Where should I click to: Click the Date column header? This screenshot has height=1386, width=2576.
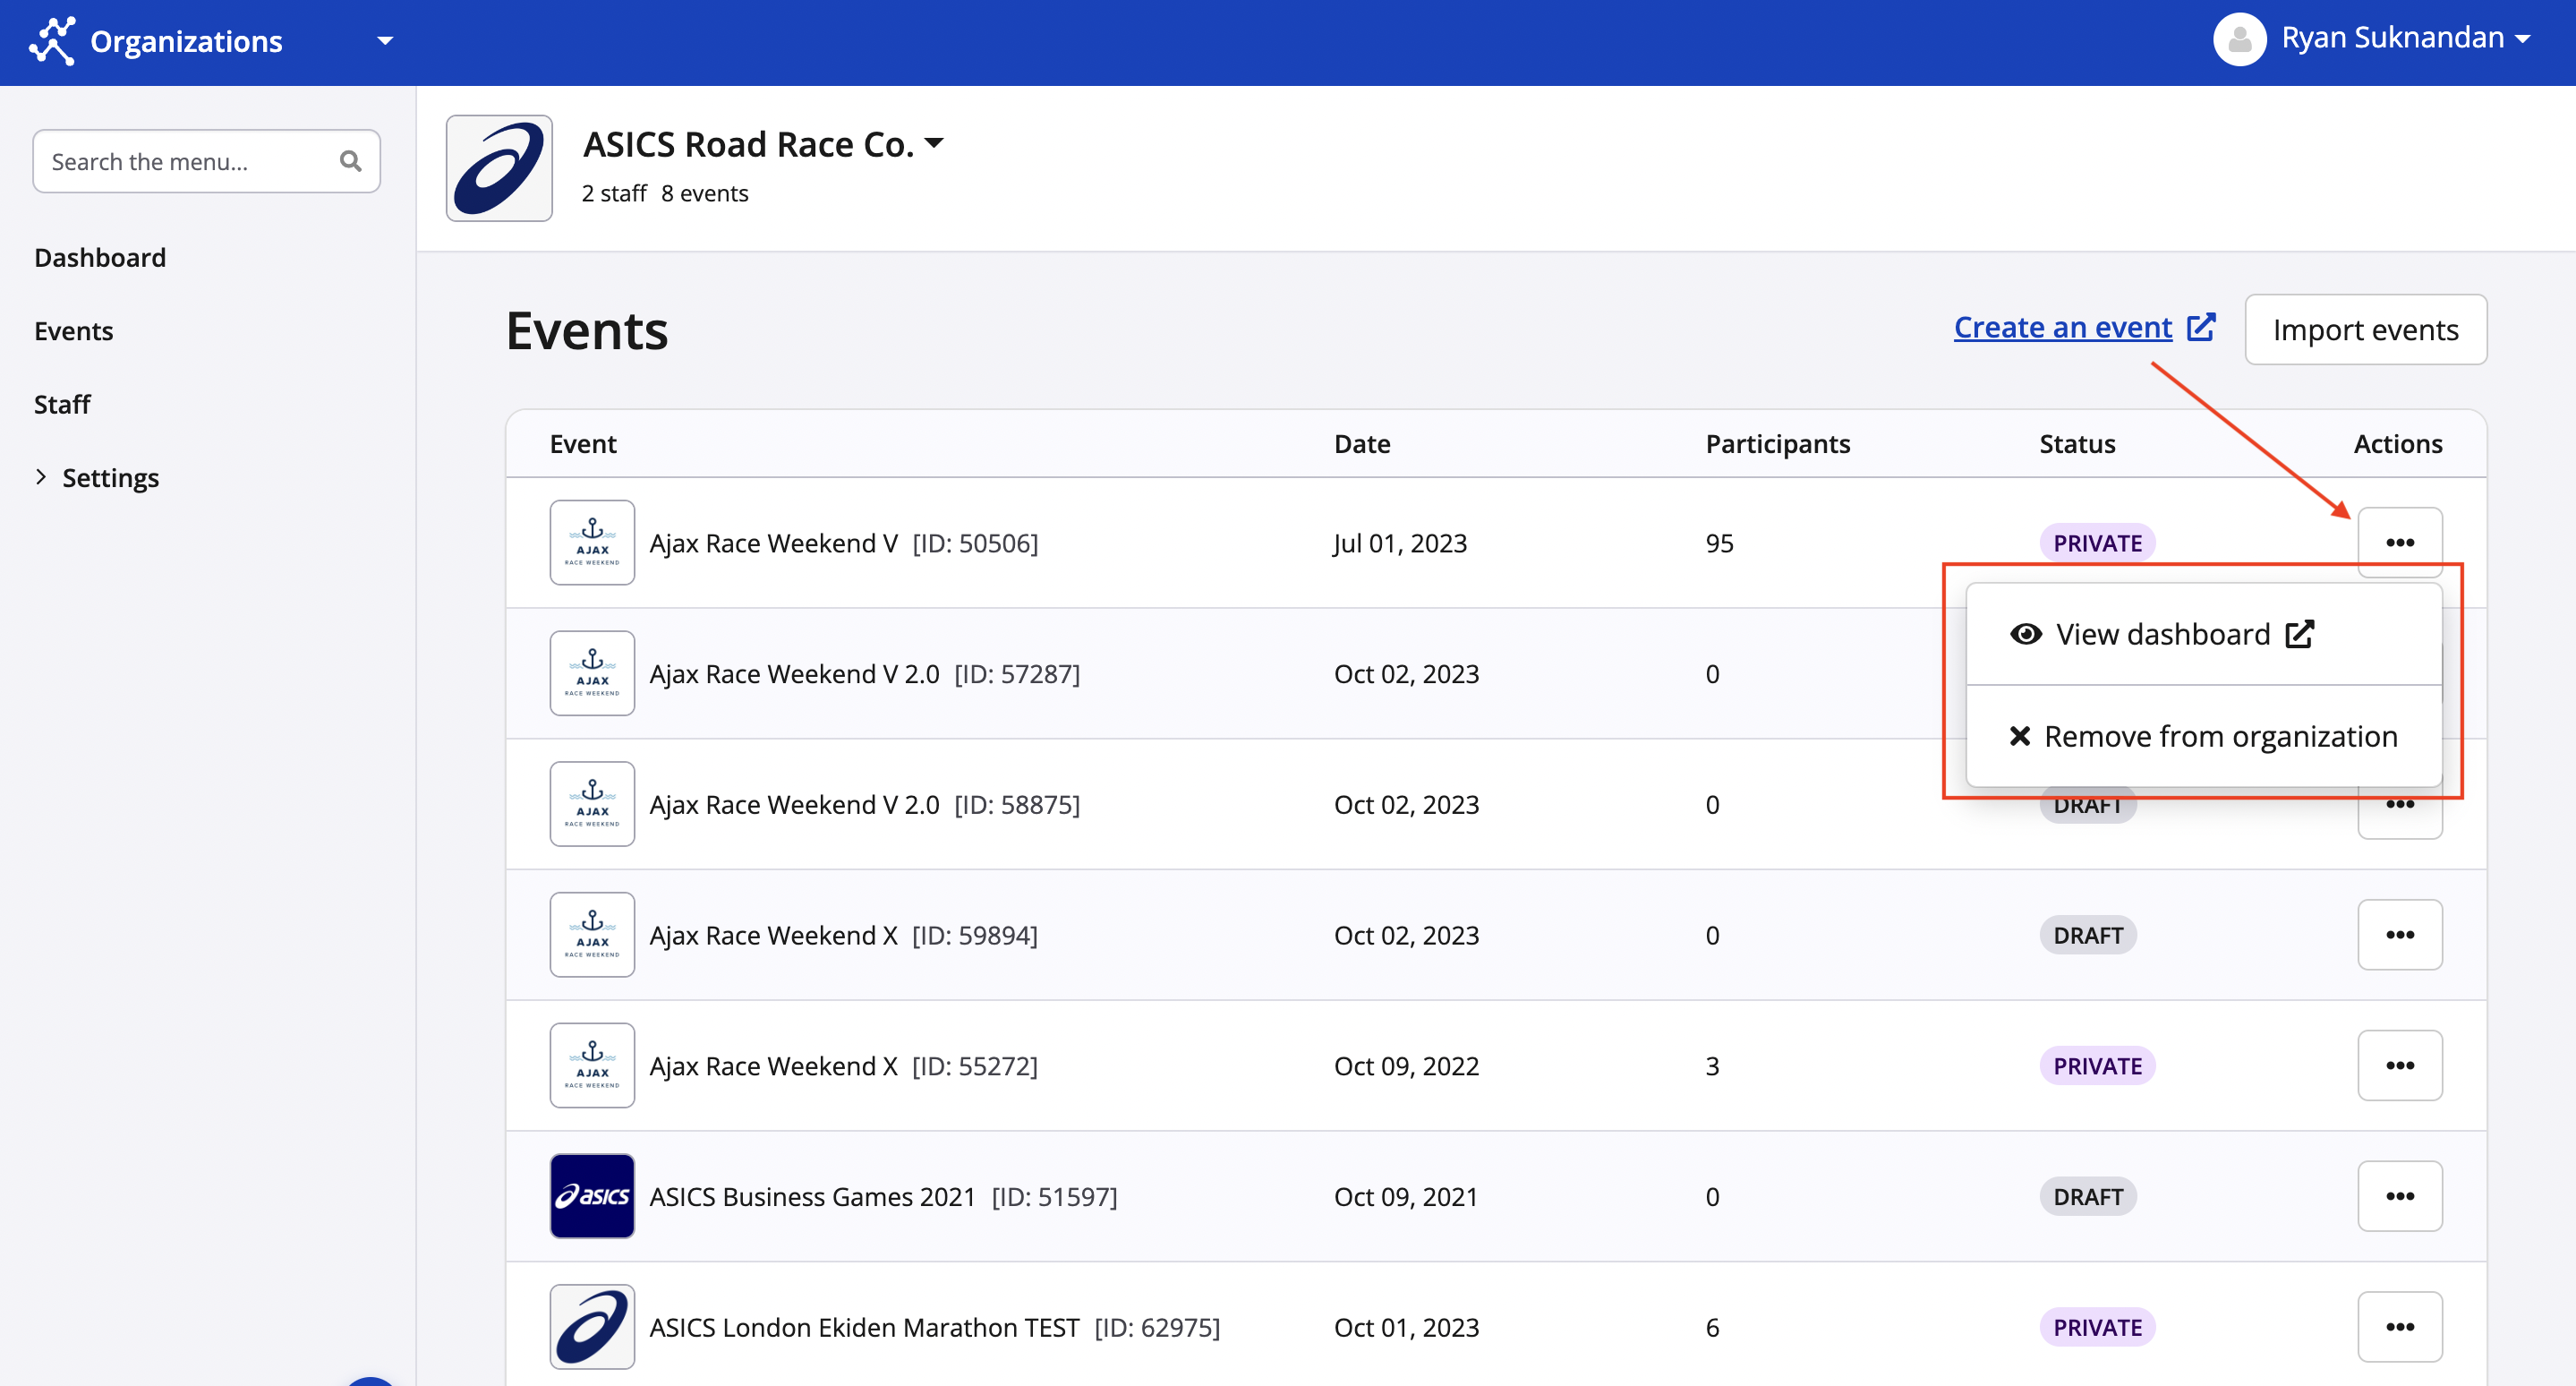coord(1362,444)
